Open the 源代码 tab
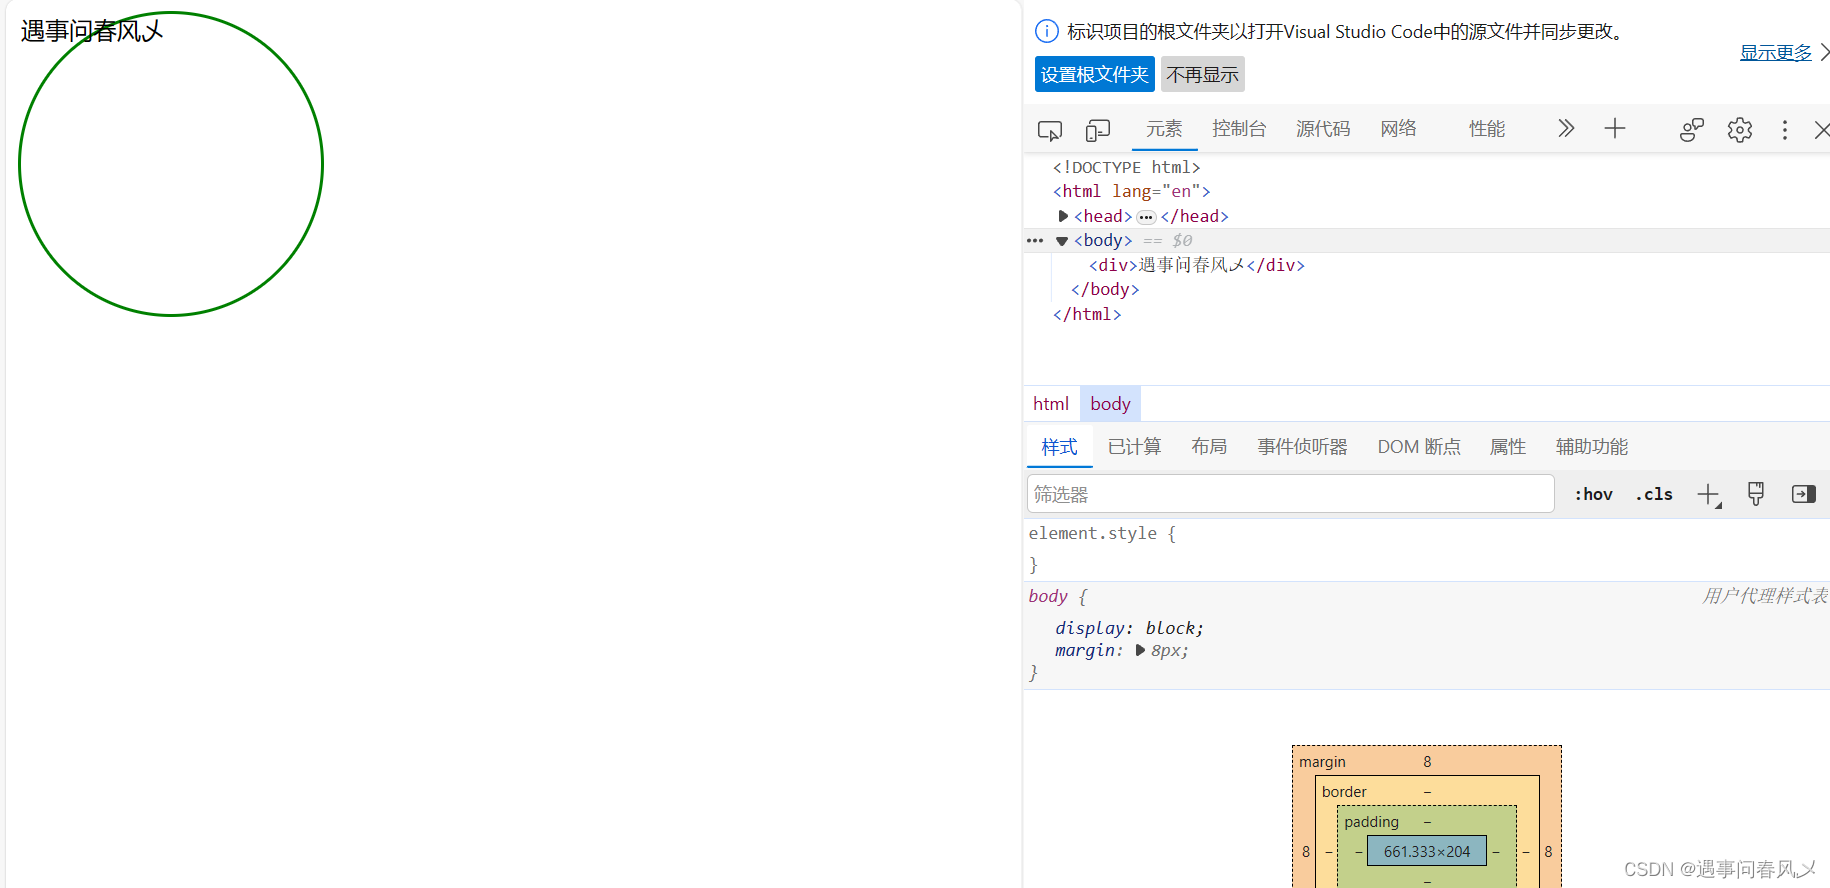 click(1323, 128)
